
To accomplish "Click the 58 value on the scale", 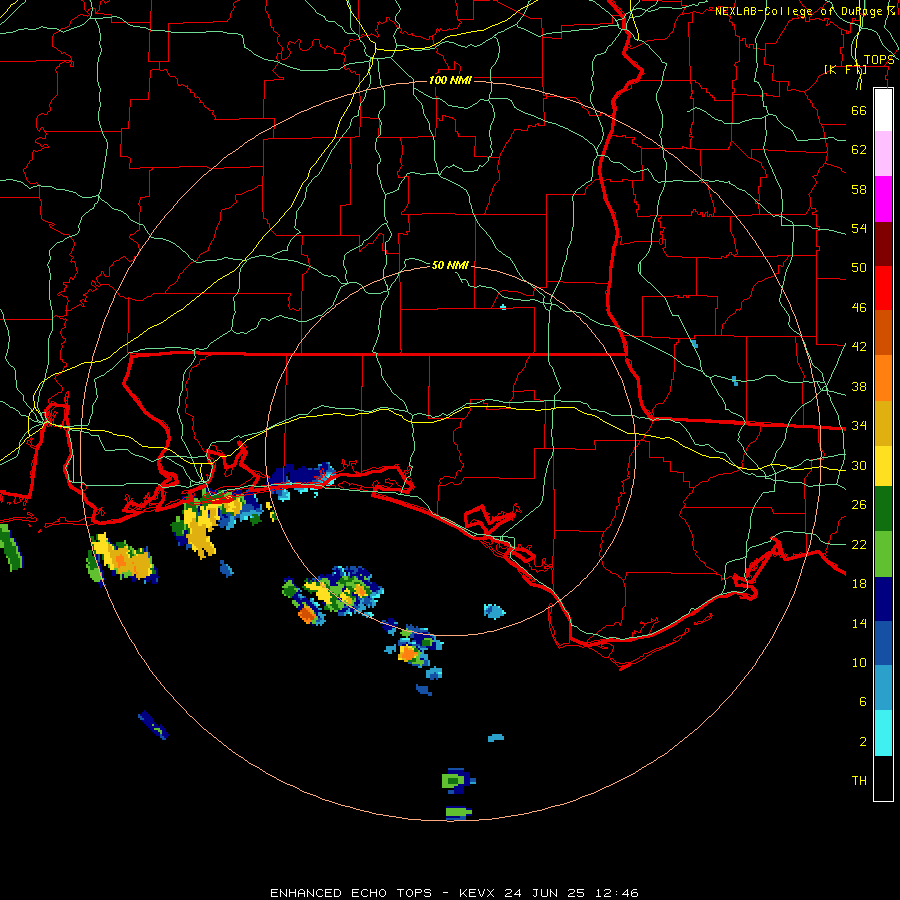I will [x=859, y=189].
